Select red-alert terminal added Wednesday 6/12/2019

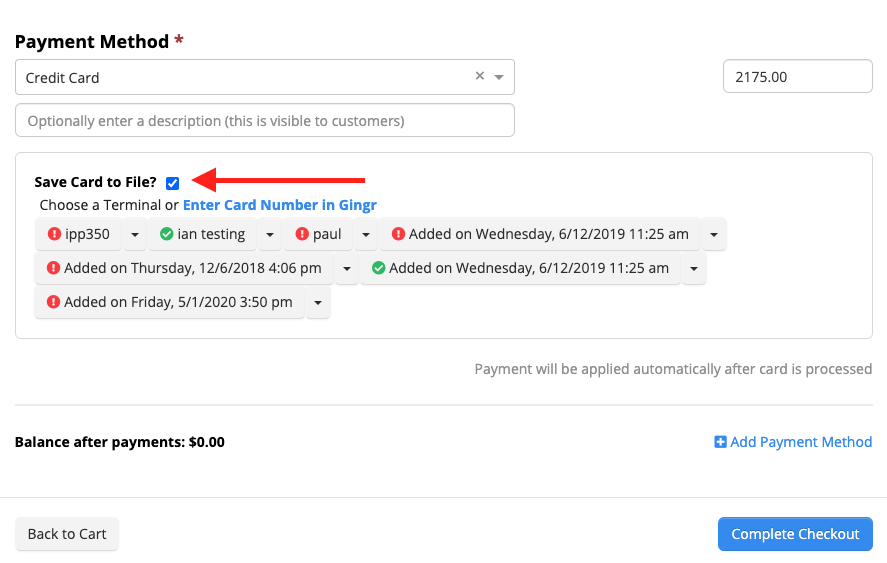[x=540, y=234]
